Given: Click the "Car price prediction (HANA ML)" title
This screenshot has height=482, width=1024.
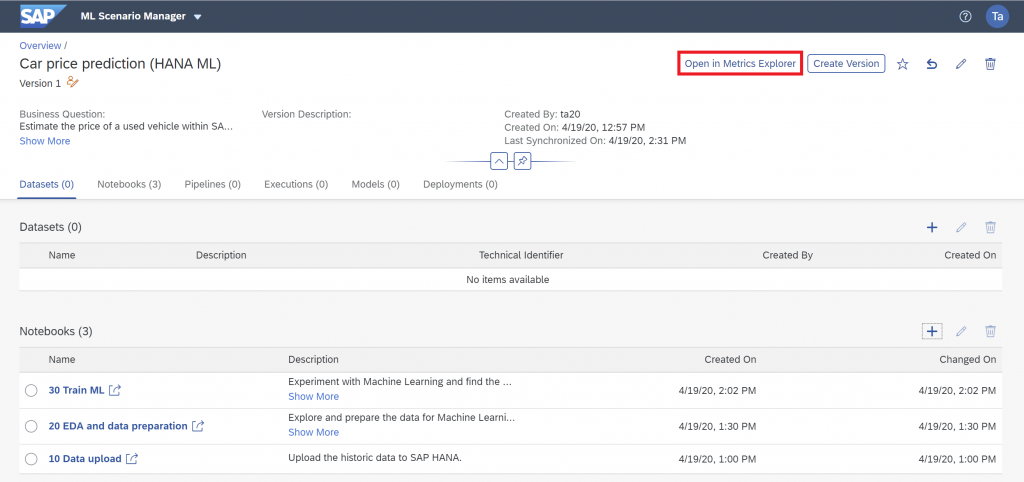Looking at the screenshot, I should pyautogui.click(x=120, y=64).
